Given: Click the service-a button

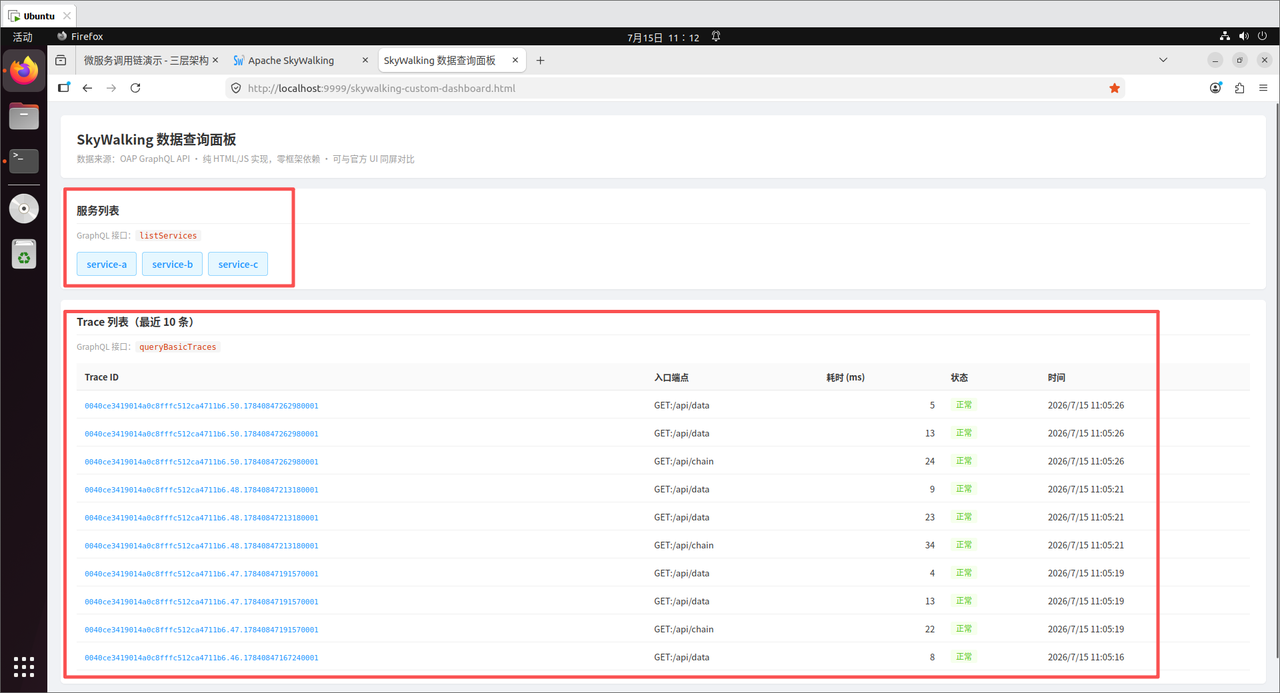Looking at the screenshot, I should click(x=107, y=264).
